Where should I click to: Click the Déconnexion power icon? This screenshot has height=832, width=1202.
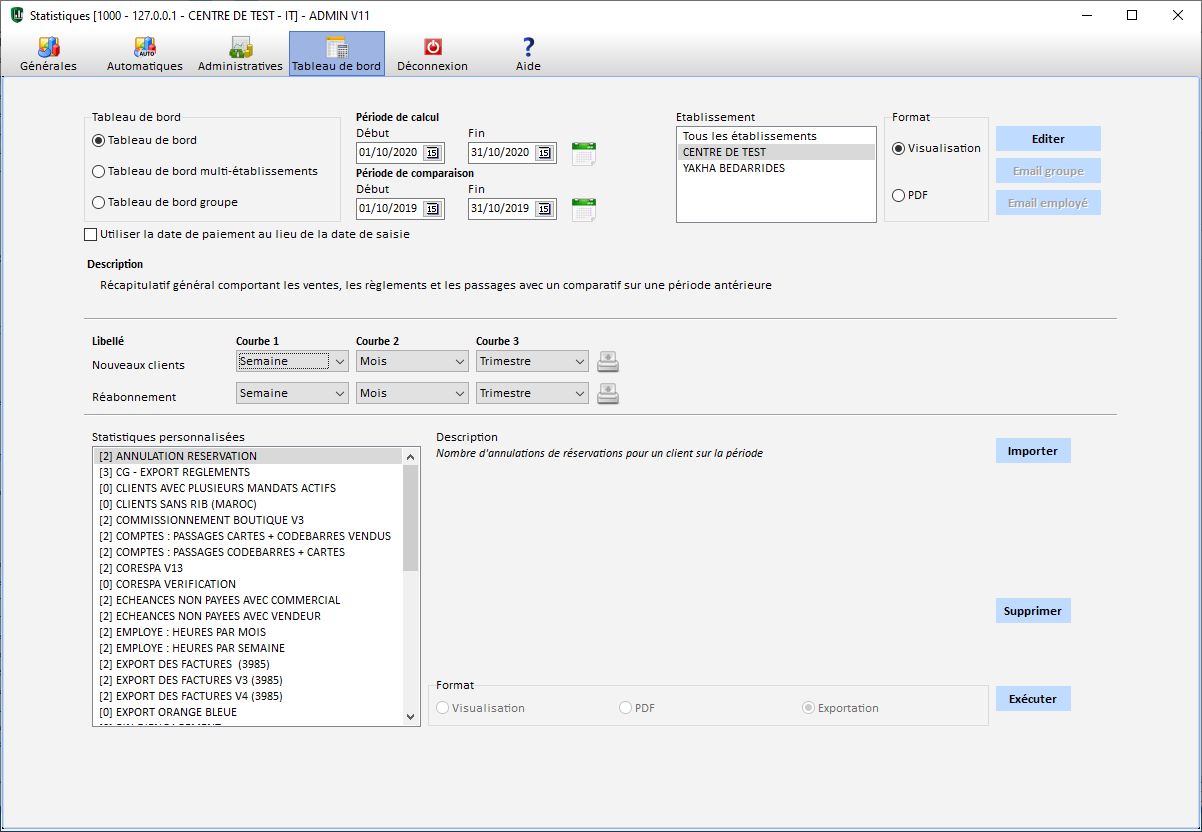[x=432, y=48]
